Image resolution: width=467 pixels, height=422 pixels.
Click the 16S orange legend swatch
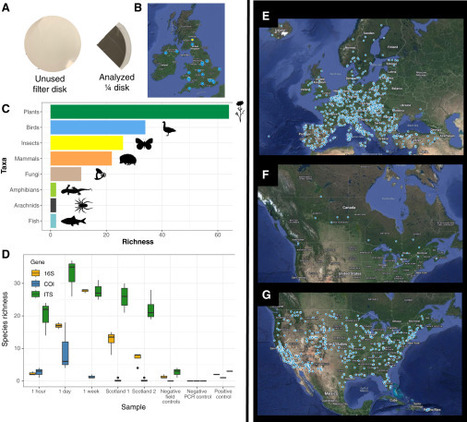[x=36, y=273]
